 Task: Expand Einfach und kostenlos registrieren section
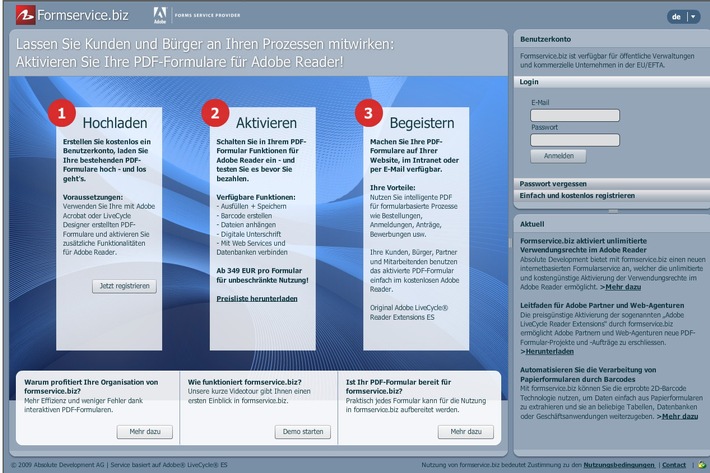[x=611, y=196]
